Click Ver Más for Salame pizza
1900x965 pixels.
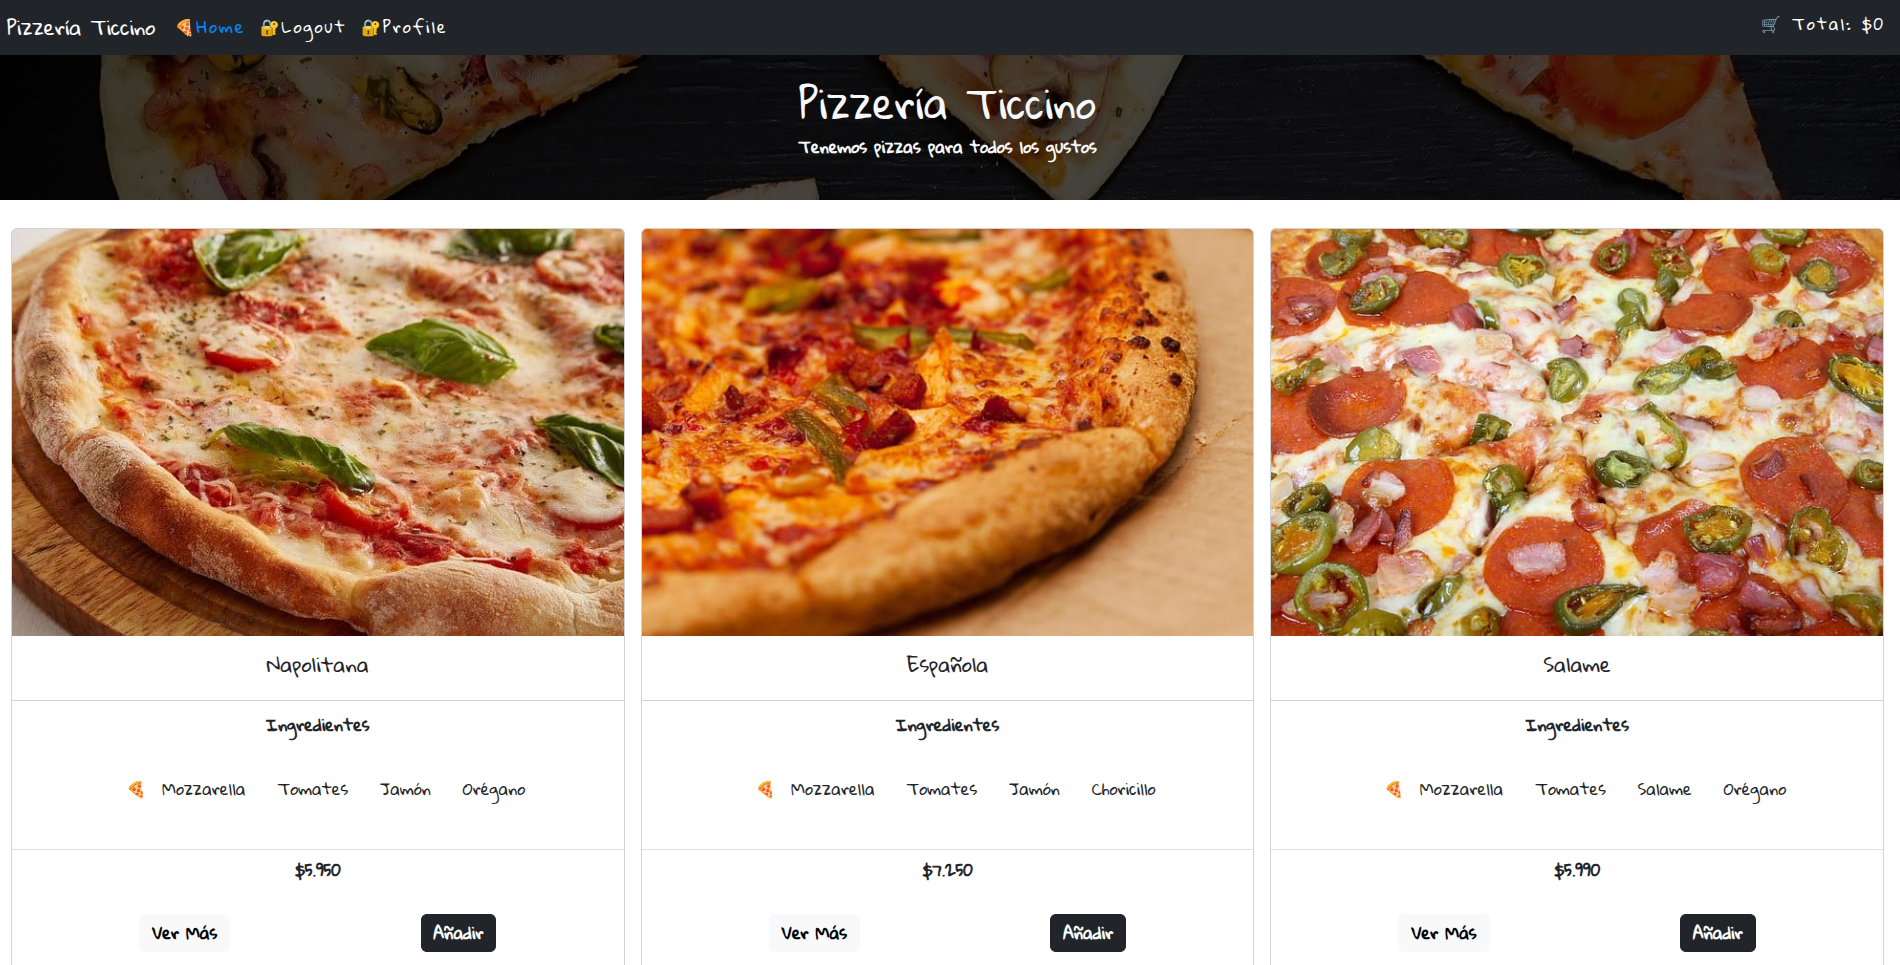1443,933
